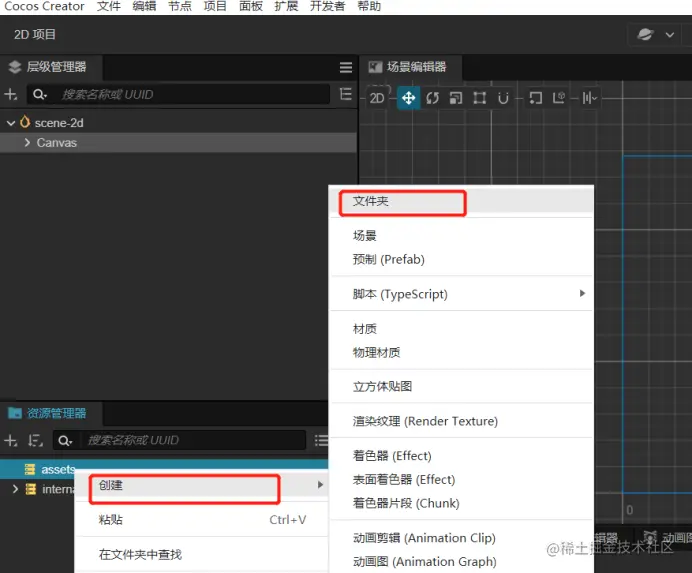
Task: Open the 节点 menu
Action: (x=180, y=6)
